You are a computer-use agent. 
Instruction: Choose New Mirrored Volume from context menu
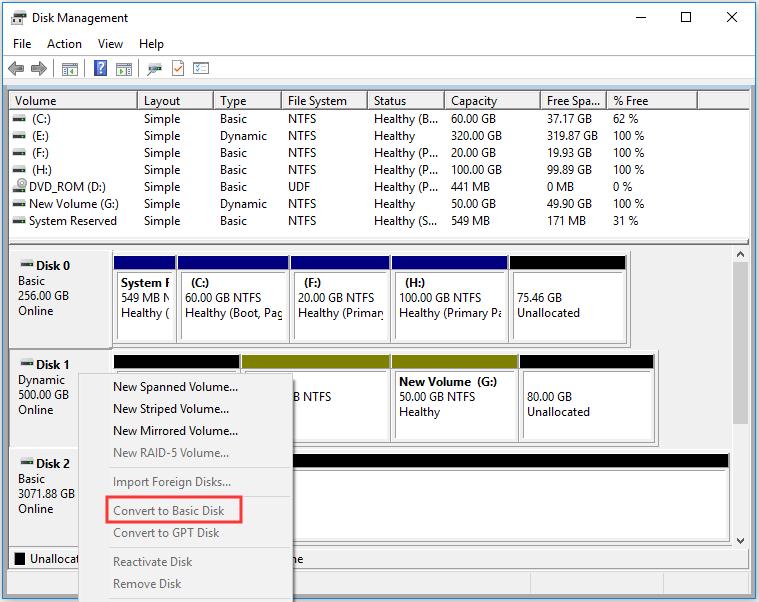pyautogui.click(x=175, y=431)
